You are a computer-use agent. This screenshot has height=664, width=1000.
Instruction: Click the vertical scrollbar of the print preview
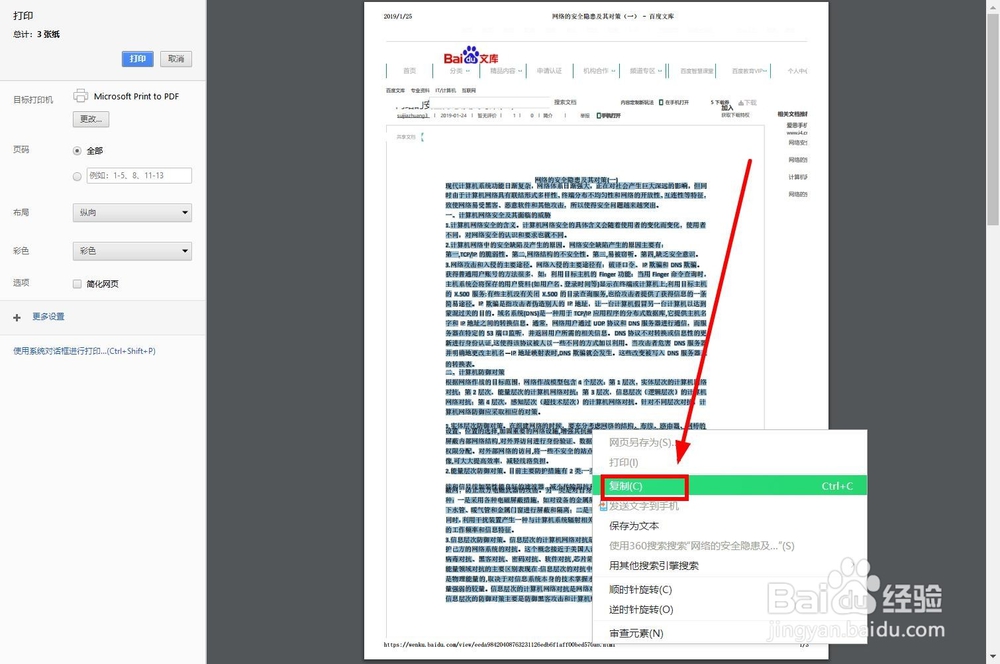click(x=993, y=119)
